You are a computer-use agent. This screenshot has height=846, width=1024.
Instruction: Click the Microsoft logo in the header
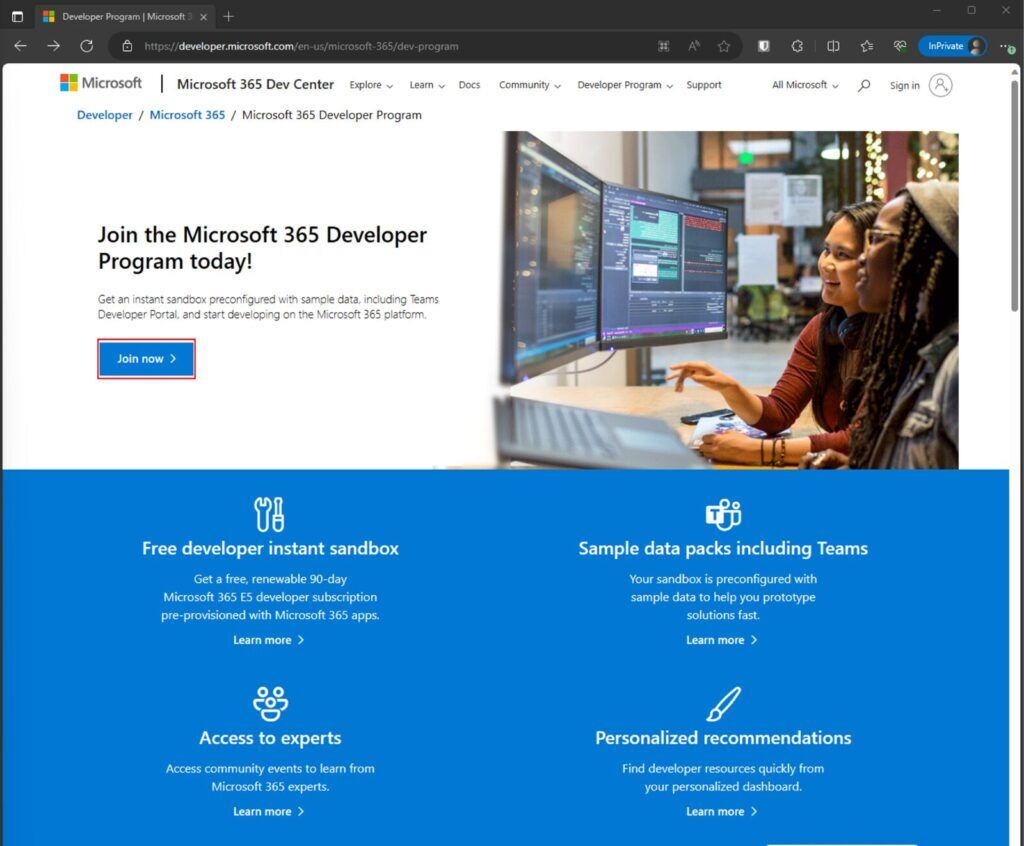pyautogui.click(x=100, y=82)
